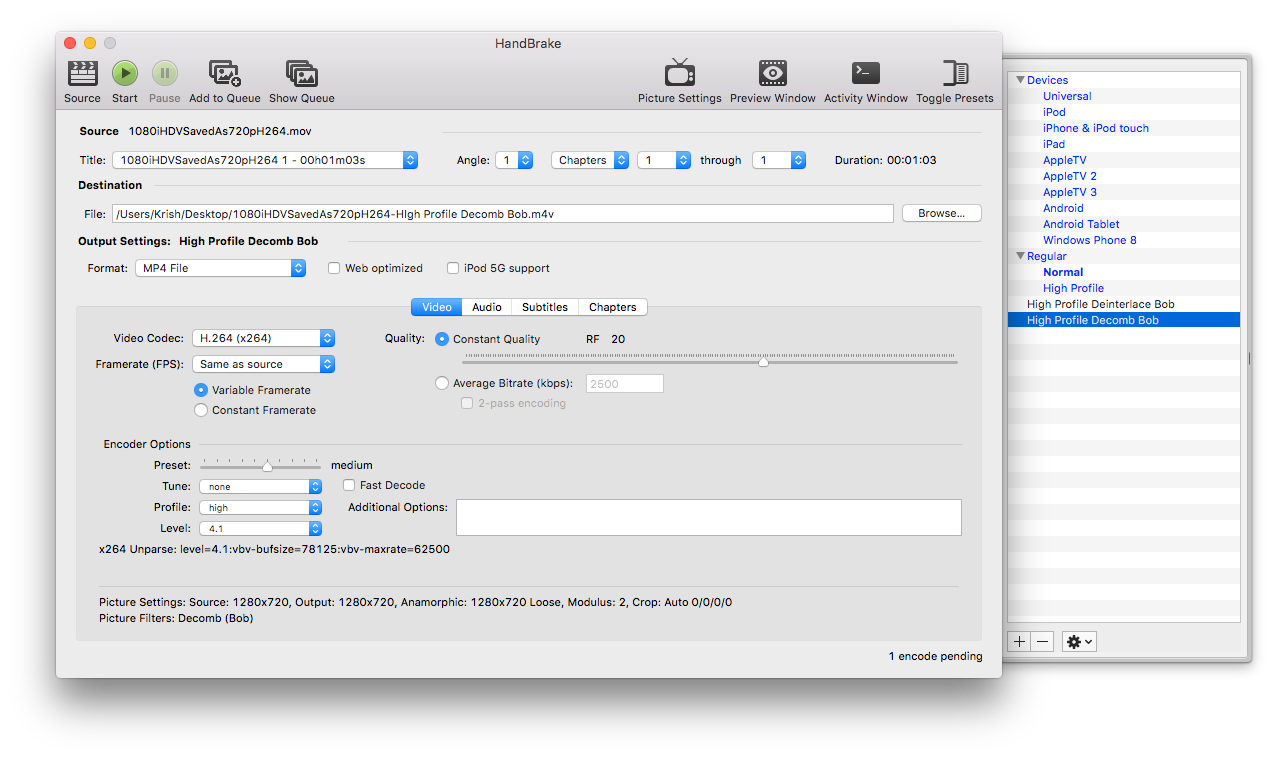Screen dimensions: 1269x758
Task: Open the Level 4.1 dropdown
Action: pyautogui.click(x=260, y=528)
